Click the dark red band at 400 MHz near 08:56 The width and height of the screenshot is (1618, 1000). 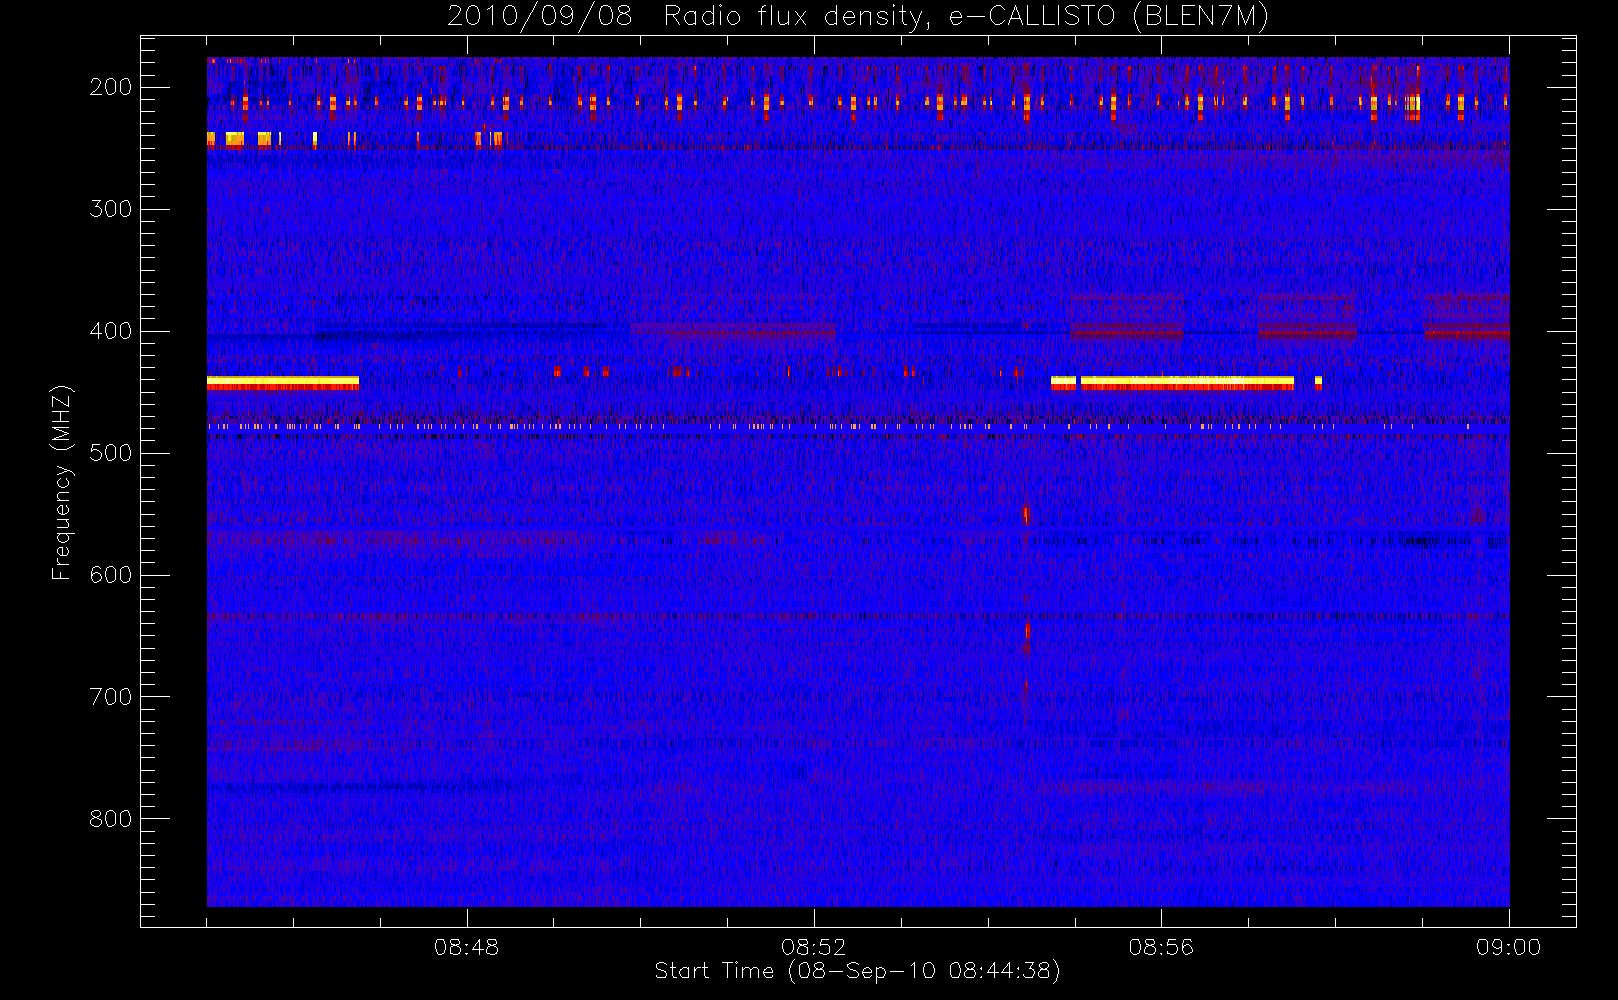pyautogui.click(x=1126, y=332)
